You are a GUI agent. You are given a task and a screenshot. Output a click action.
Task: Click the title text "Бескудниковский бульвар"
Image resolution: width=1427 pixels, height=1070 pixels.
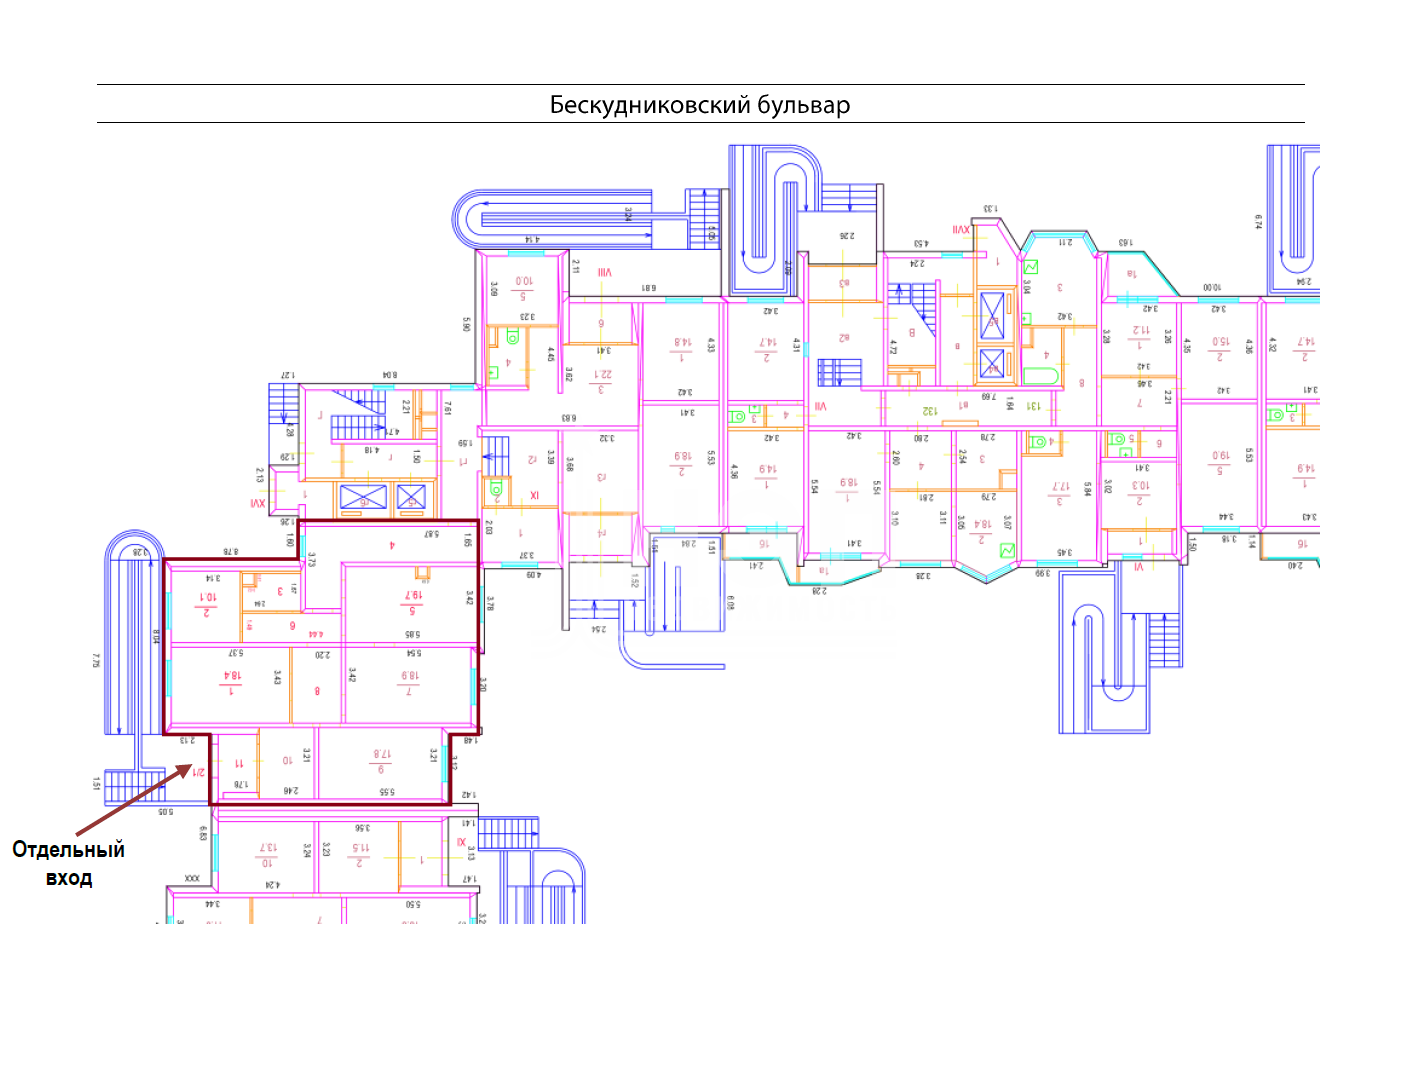point(700,105)
